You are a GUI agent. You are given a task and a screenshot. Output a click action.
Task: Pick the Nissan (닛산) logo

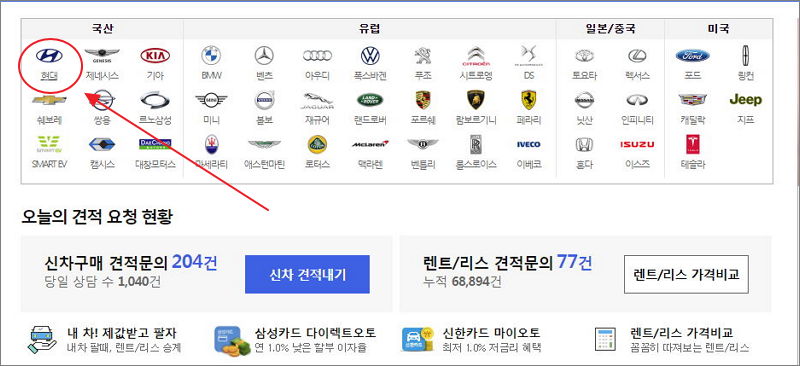pyautogui.click(x=584, y=100)
